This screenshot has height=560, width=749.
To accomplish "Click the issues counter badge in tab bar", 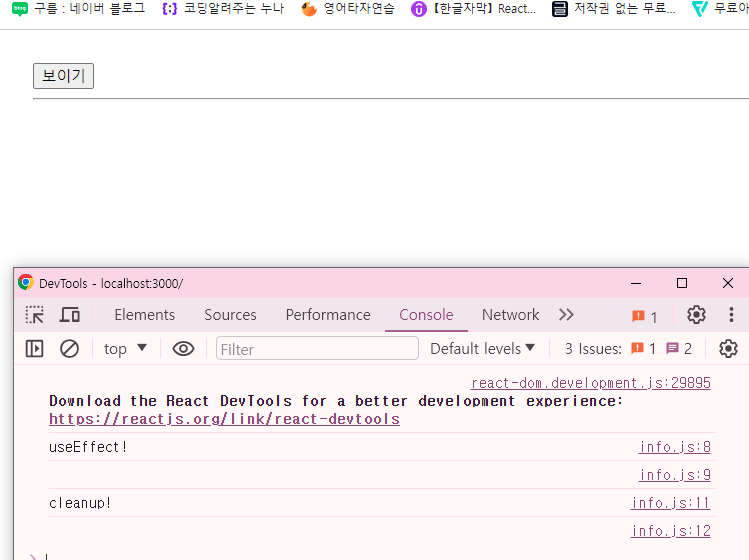I will [x=644, y=316].
